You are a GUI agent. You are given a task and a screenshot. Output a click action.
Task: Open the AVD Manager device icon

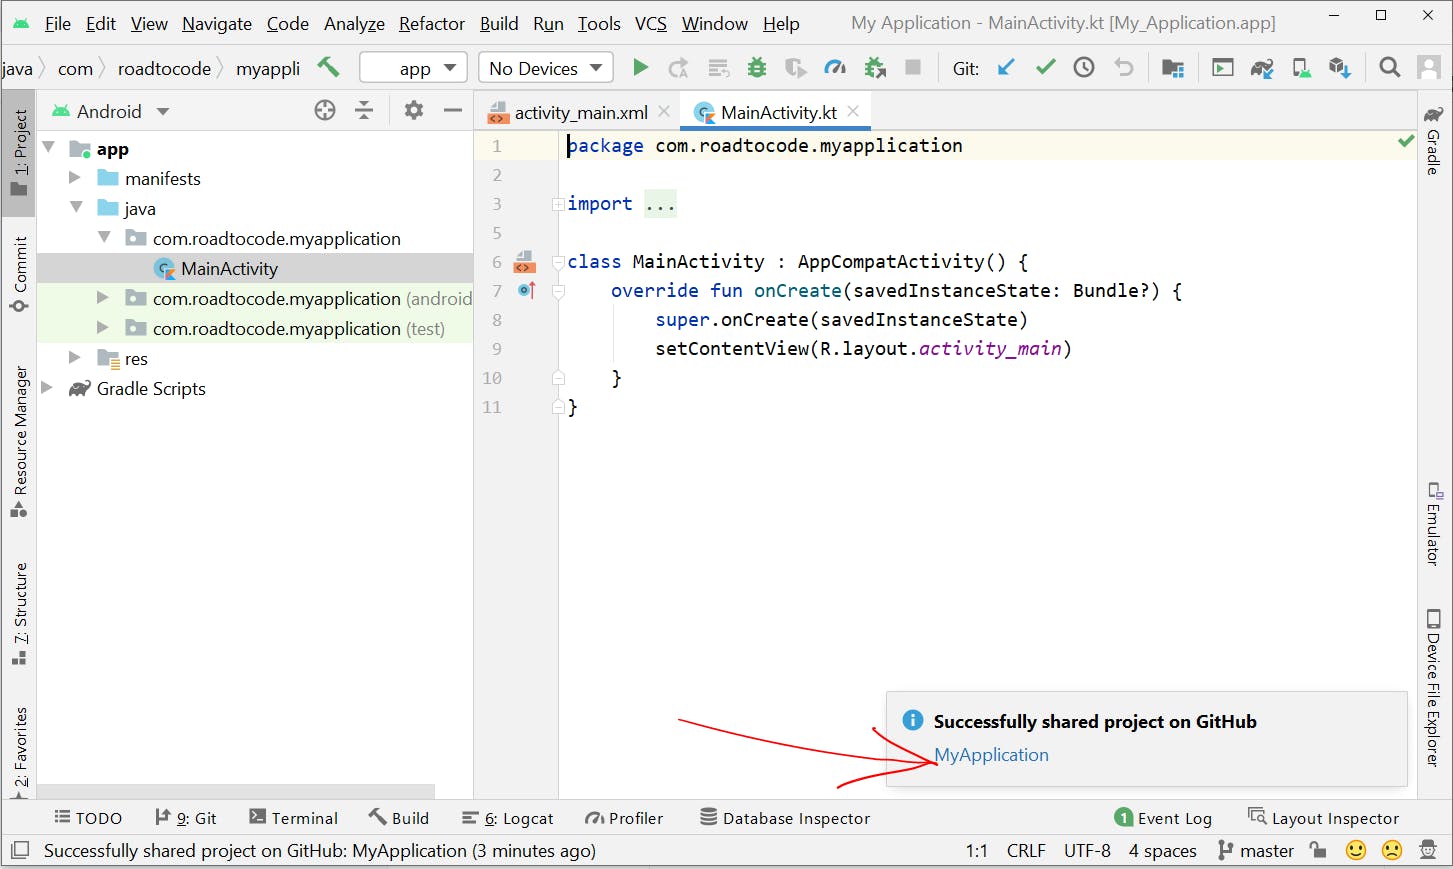pyautogui.click(x=1301, y=67)
